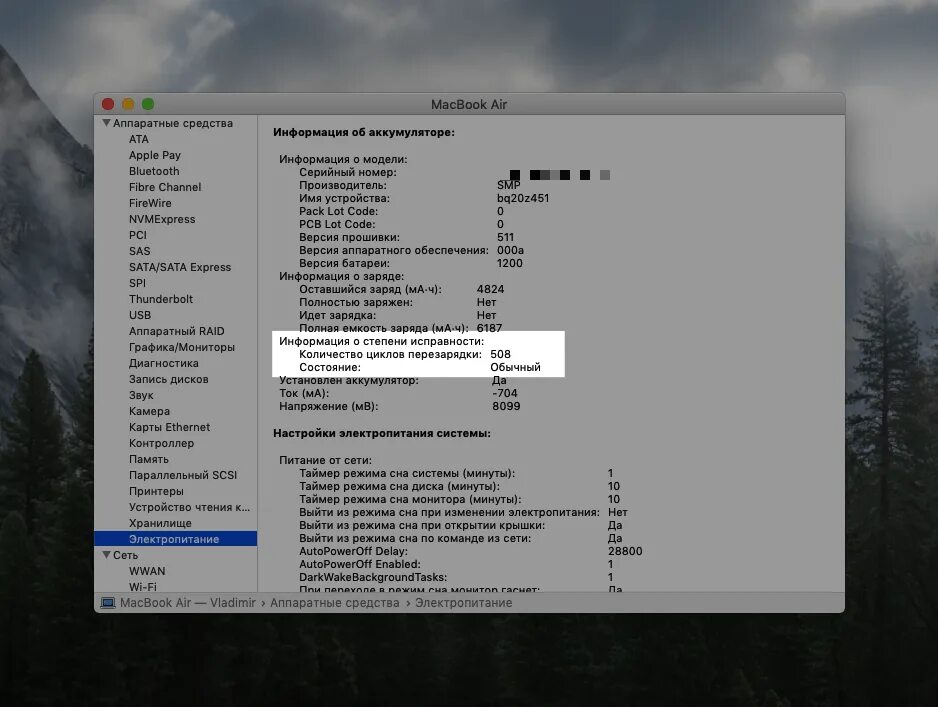This screenshot has height=707, width=938.
Task: Open Аппаратный RAID entry
Action: (x=176, y=331)
